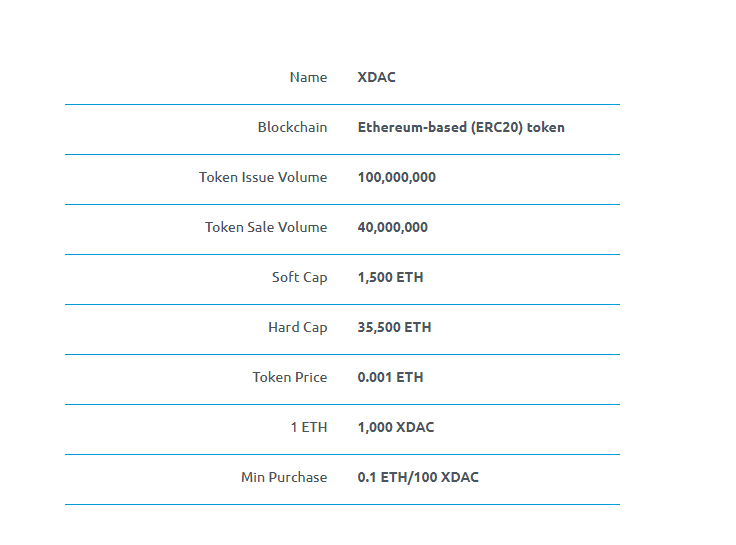Click the divider line below the Name row
736x545 pixels.
click(342, 104)
